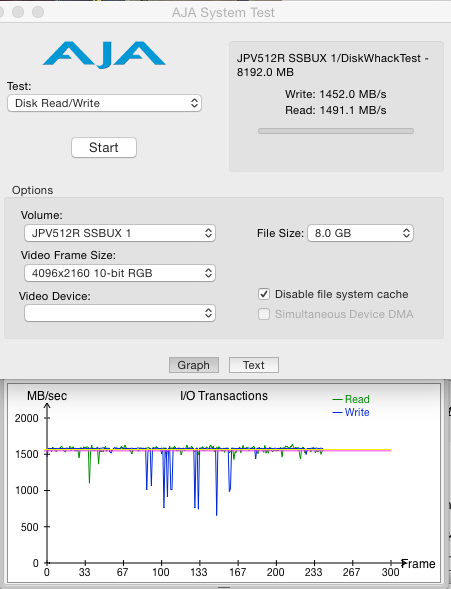Click the AJA logo

pyautogui.click(x=104, y=54)
